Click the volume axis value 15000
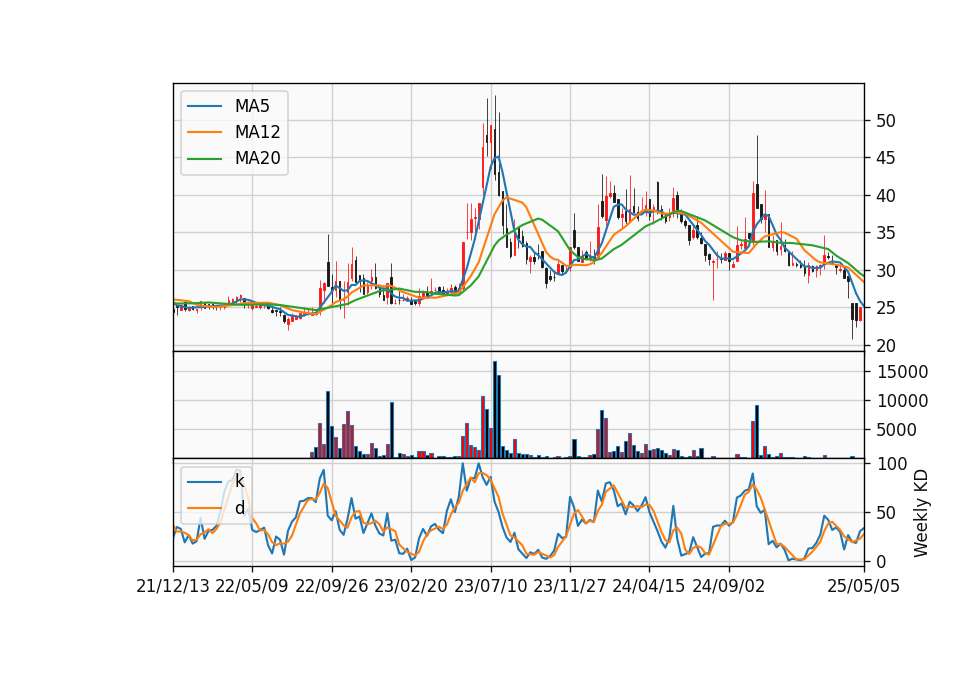 (902, 372)
